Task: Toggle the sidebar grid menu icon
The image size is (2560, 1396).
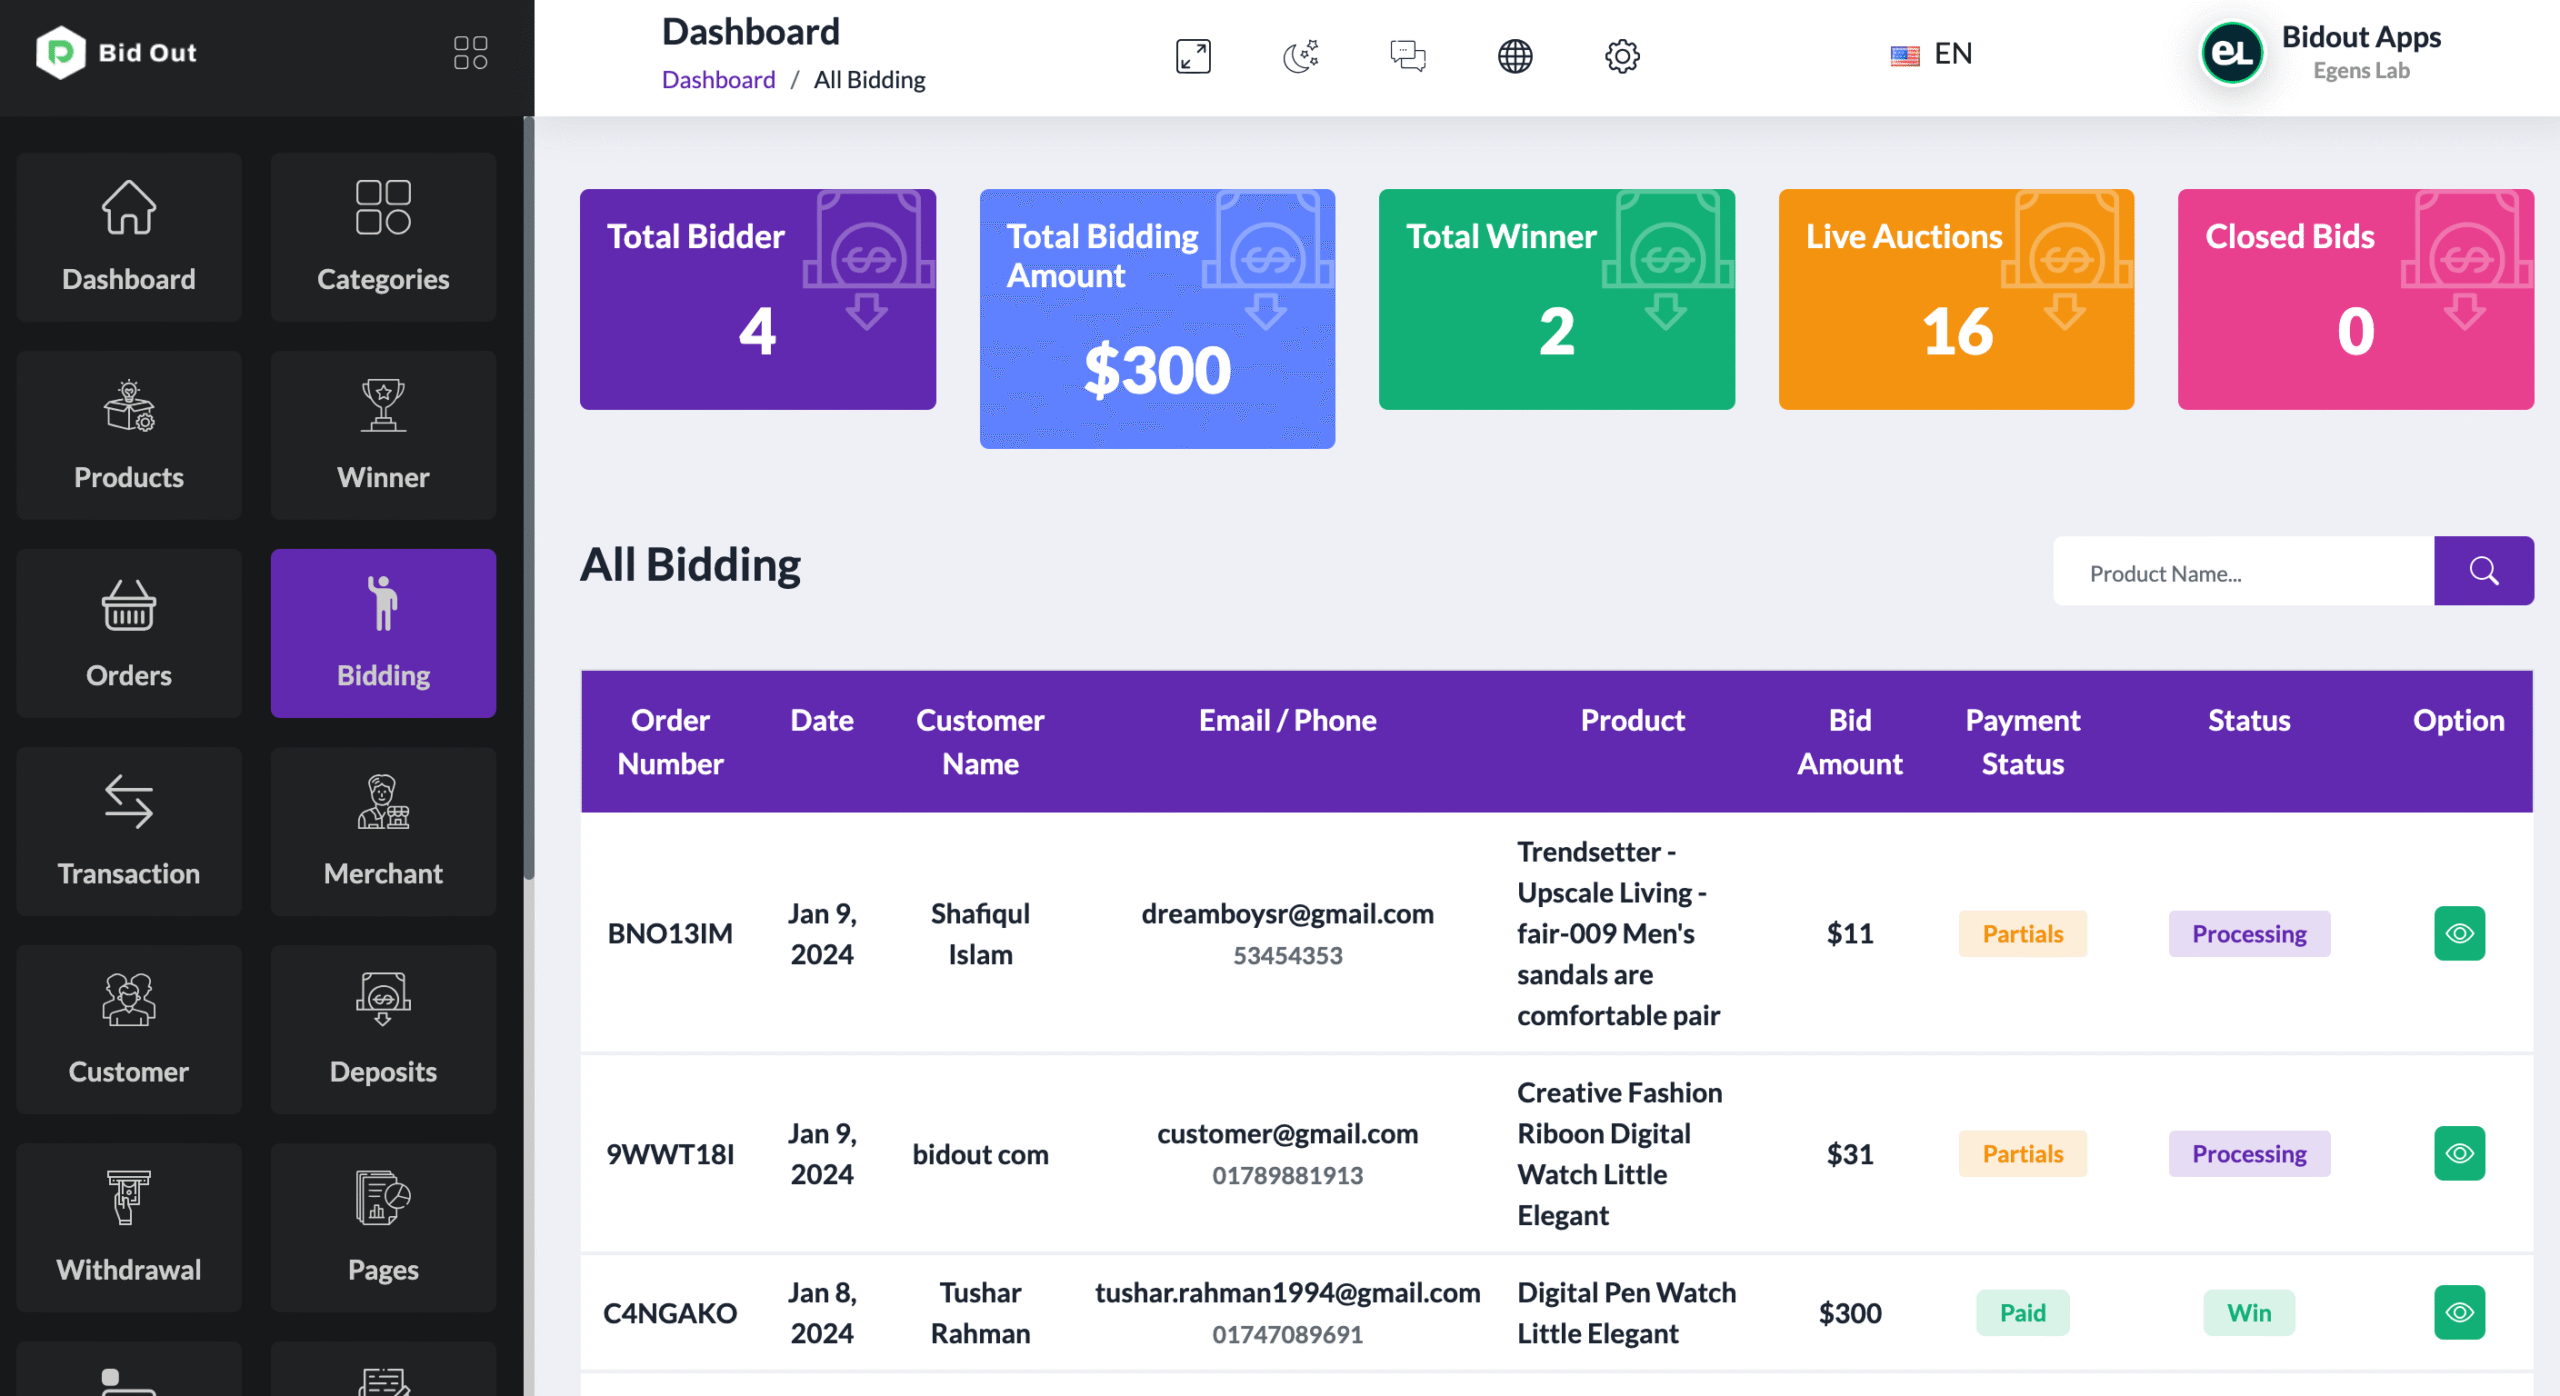Action: (470, 53)
